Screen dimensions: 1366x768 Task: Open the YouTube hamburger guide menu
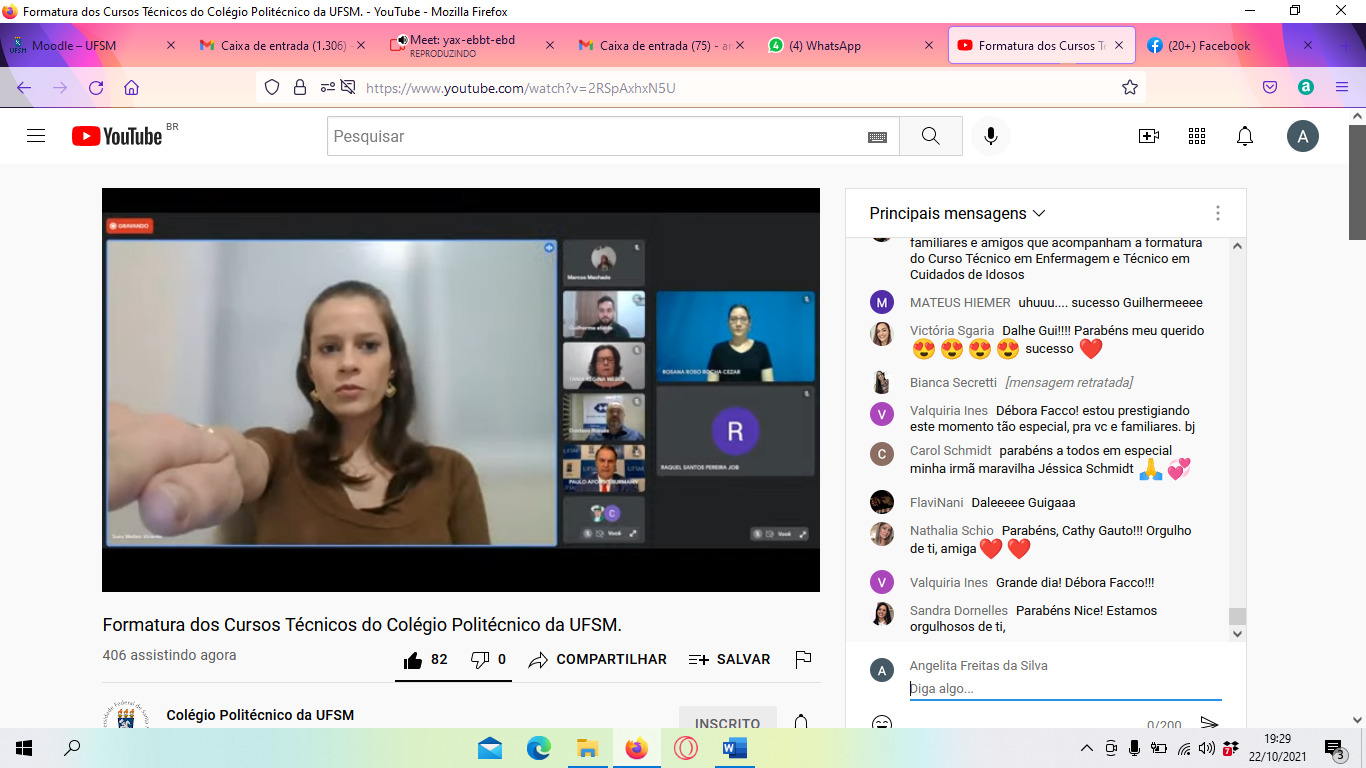(x=36, y=136)
